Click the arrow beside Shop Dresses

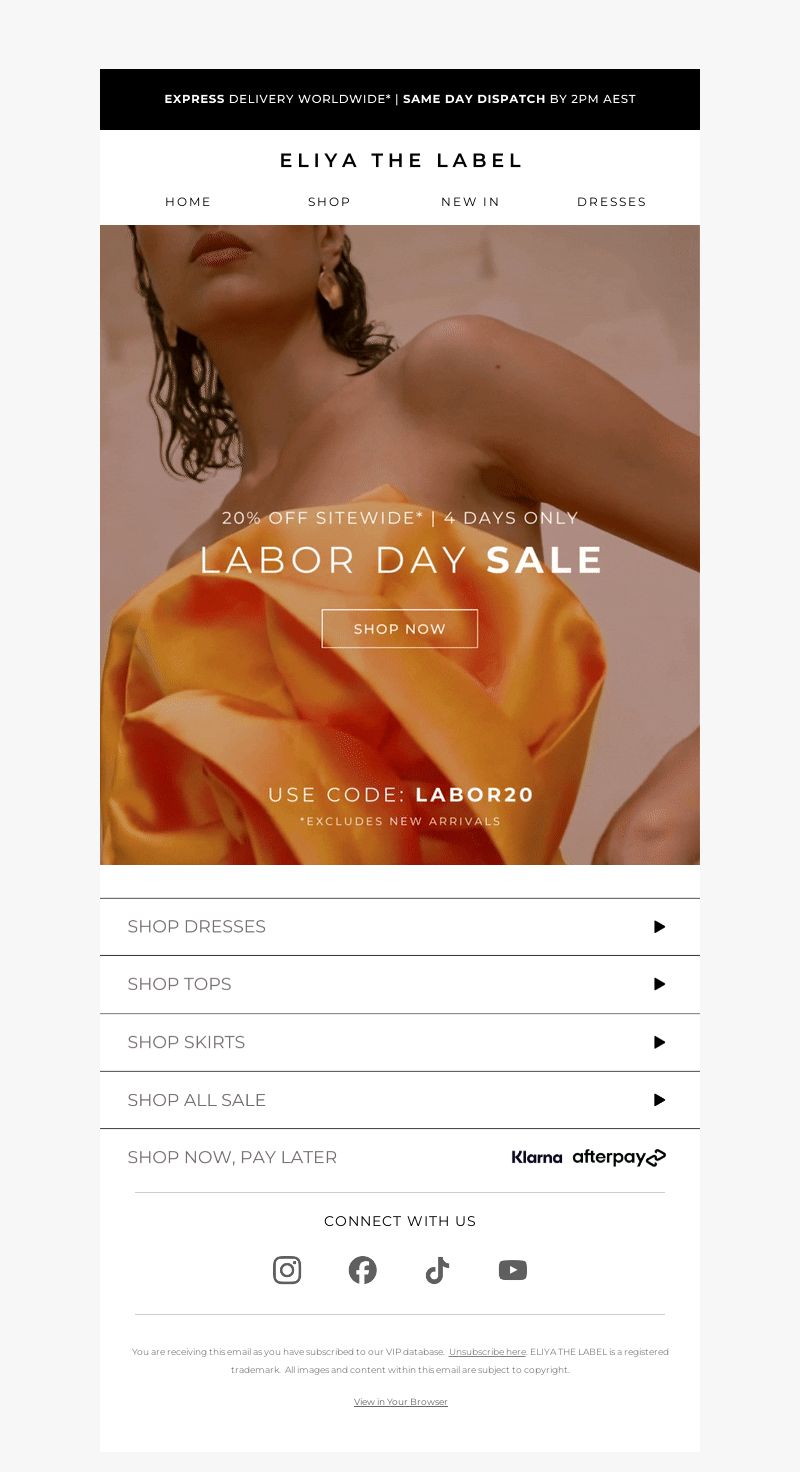pyautogui.click(x=659, y=927)
